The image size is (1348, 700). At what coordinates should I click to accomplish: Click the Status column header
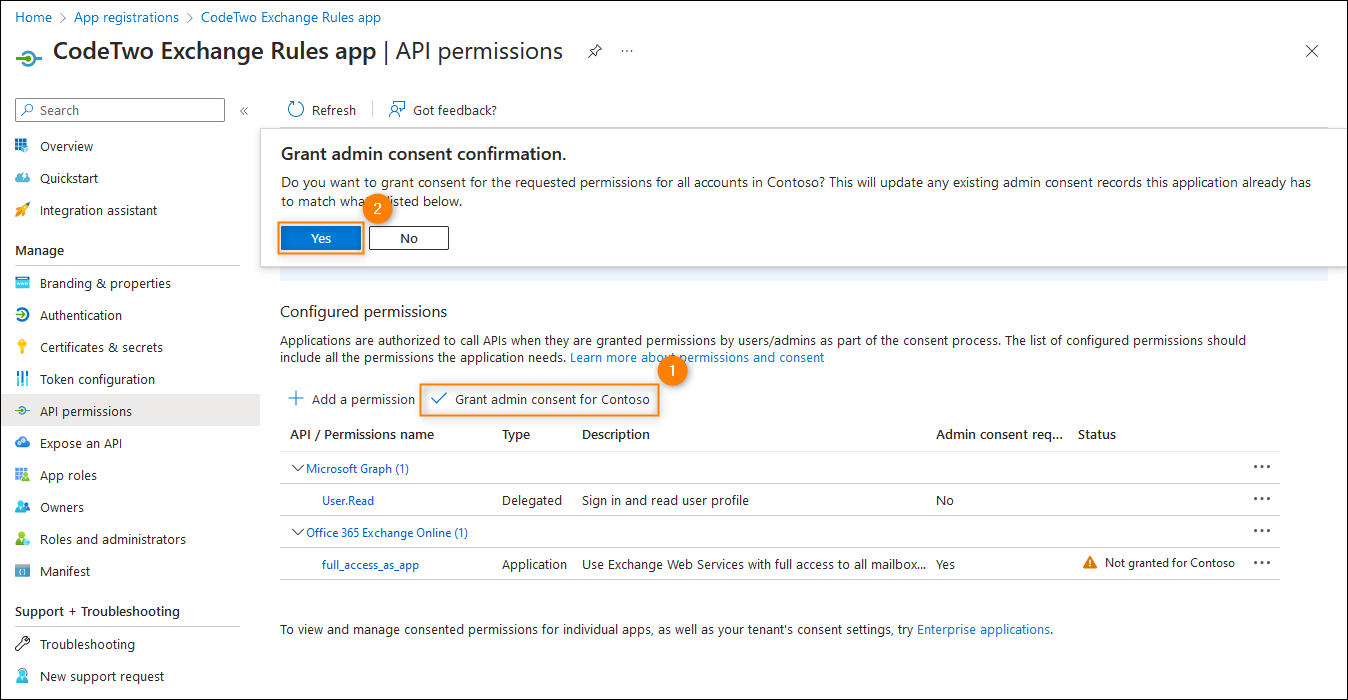pos(1097,434)
